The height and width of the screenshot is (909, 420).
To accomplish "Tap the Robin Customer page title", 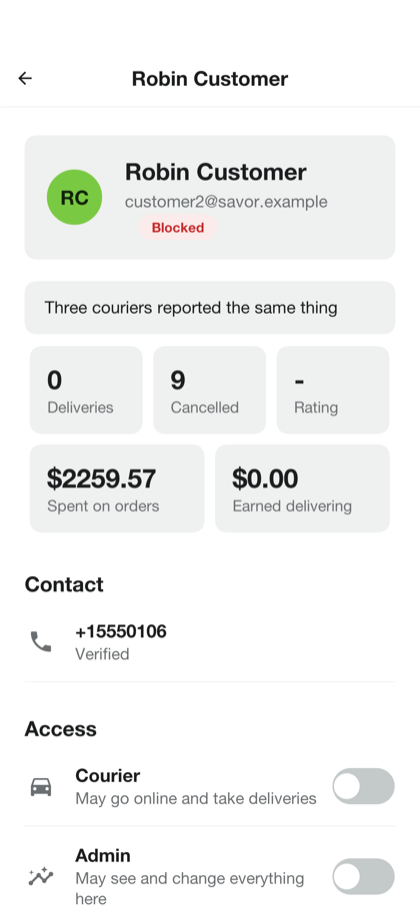I will pos(210,79).
